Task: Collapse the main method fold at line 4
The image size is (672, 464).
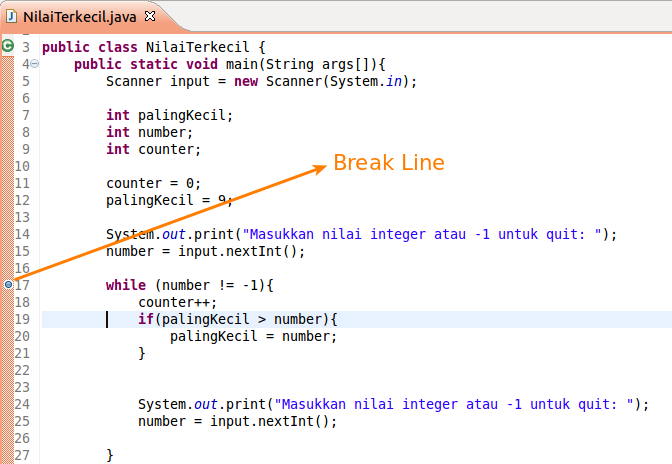Action: click(x=35, y=64)
